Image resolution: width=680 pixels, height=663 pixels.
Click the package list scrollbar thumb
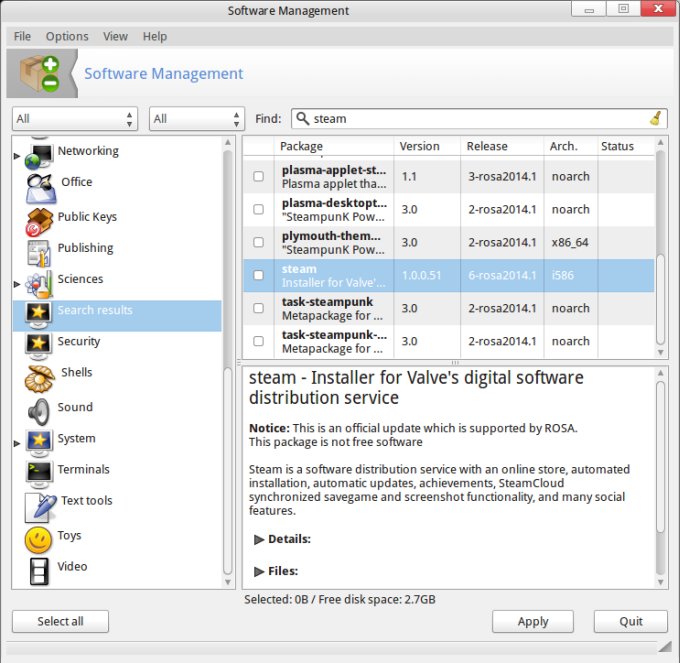(660, 299)
